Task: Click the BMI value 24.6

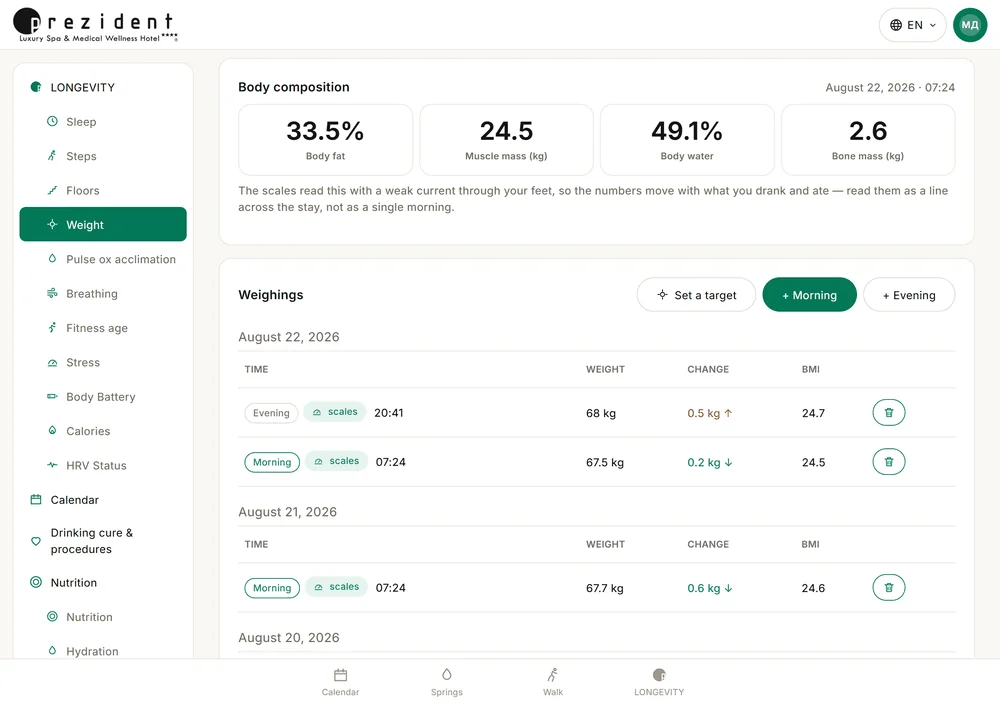Action: [x=813, y=588]
